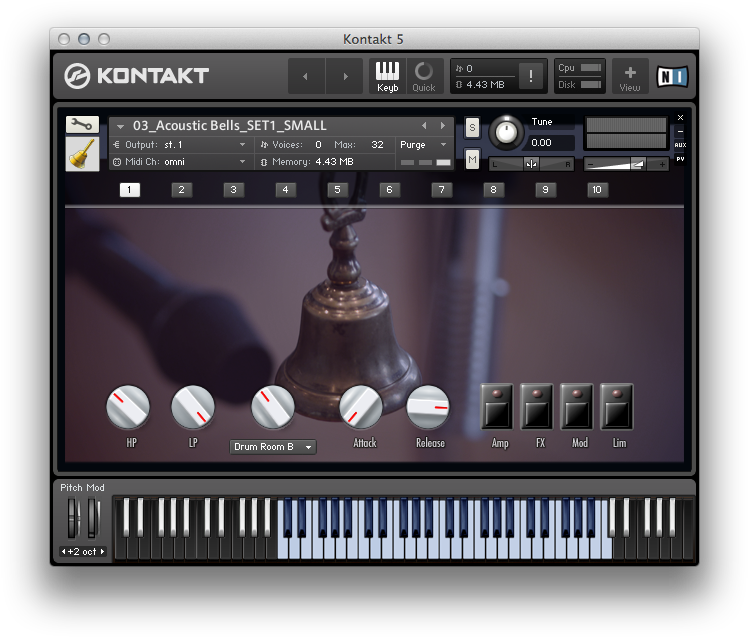The image size is (748, 637).
Task: Open instrument edit mode with wrench icon
Action: click(x=82, y=125)
